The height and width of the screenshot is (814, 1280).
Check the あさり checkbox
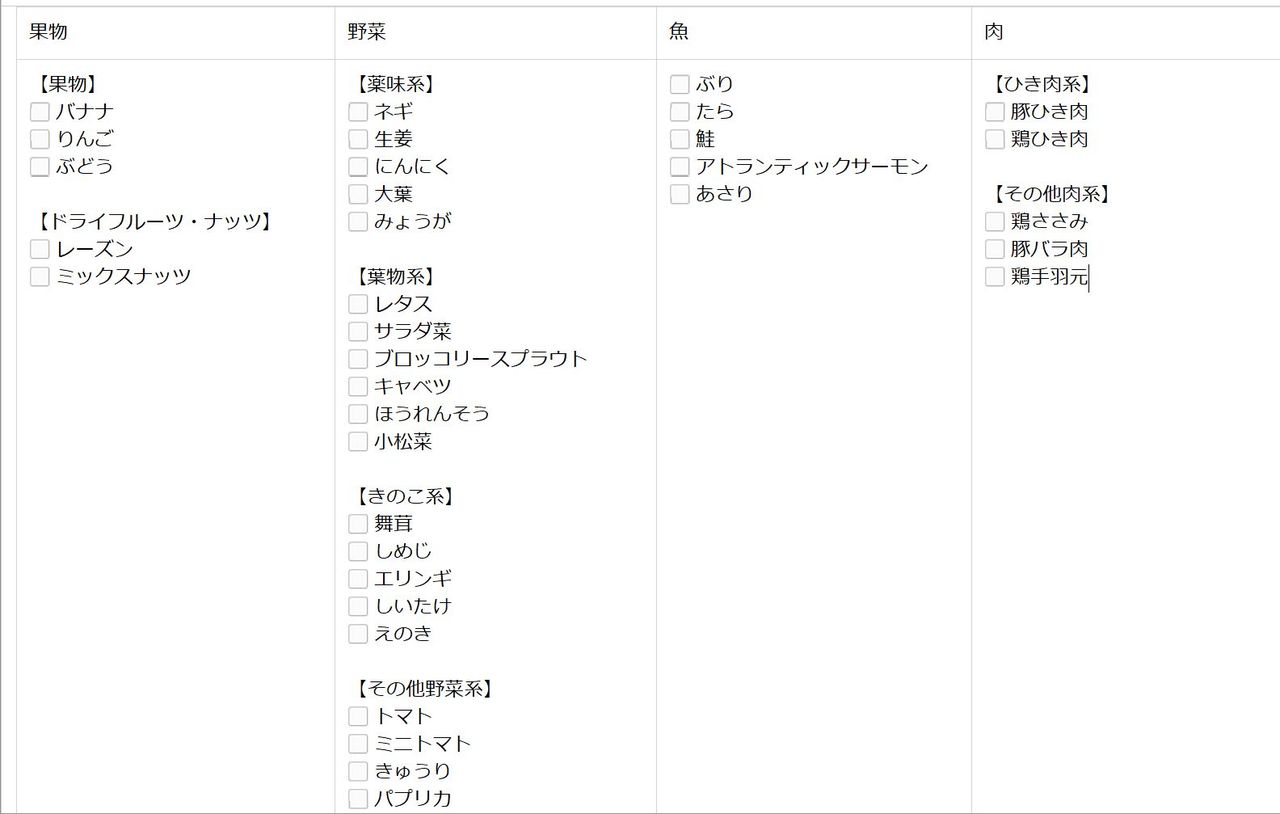[680, 194]
